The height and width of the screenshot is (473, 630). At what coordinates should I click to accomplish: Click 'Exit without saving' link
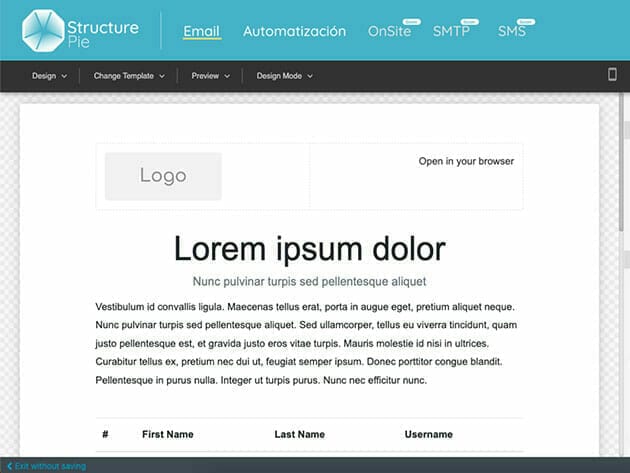click(46, 466)
